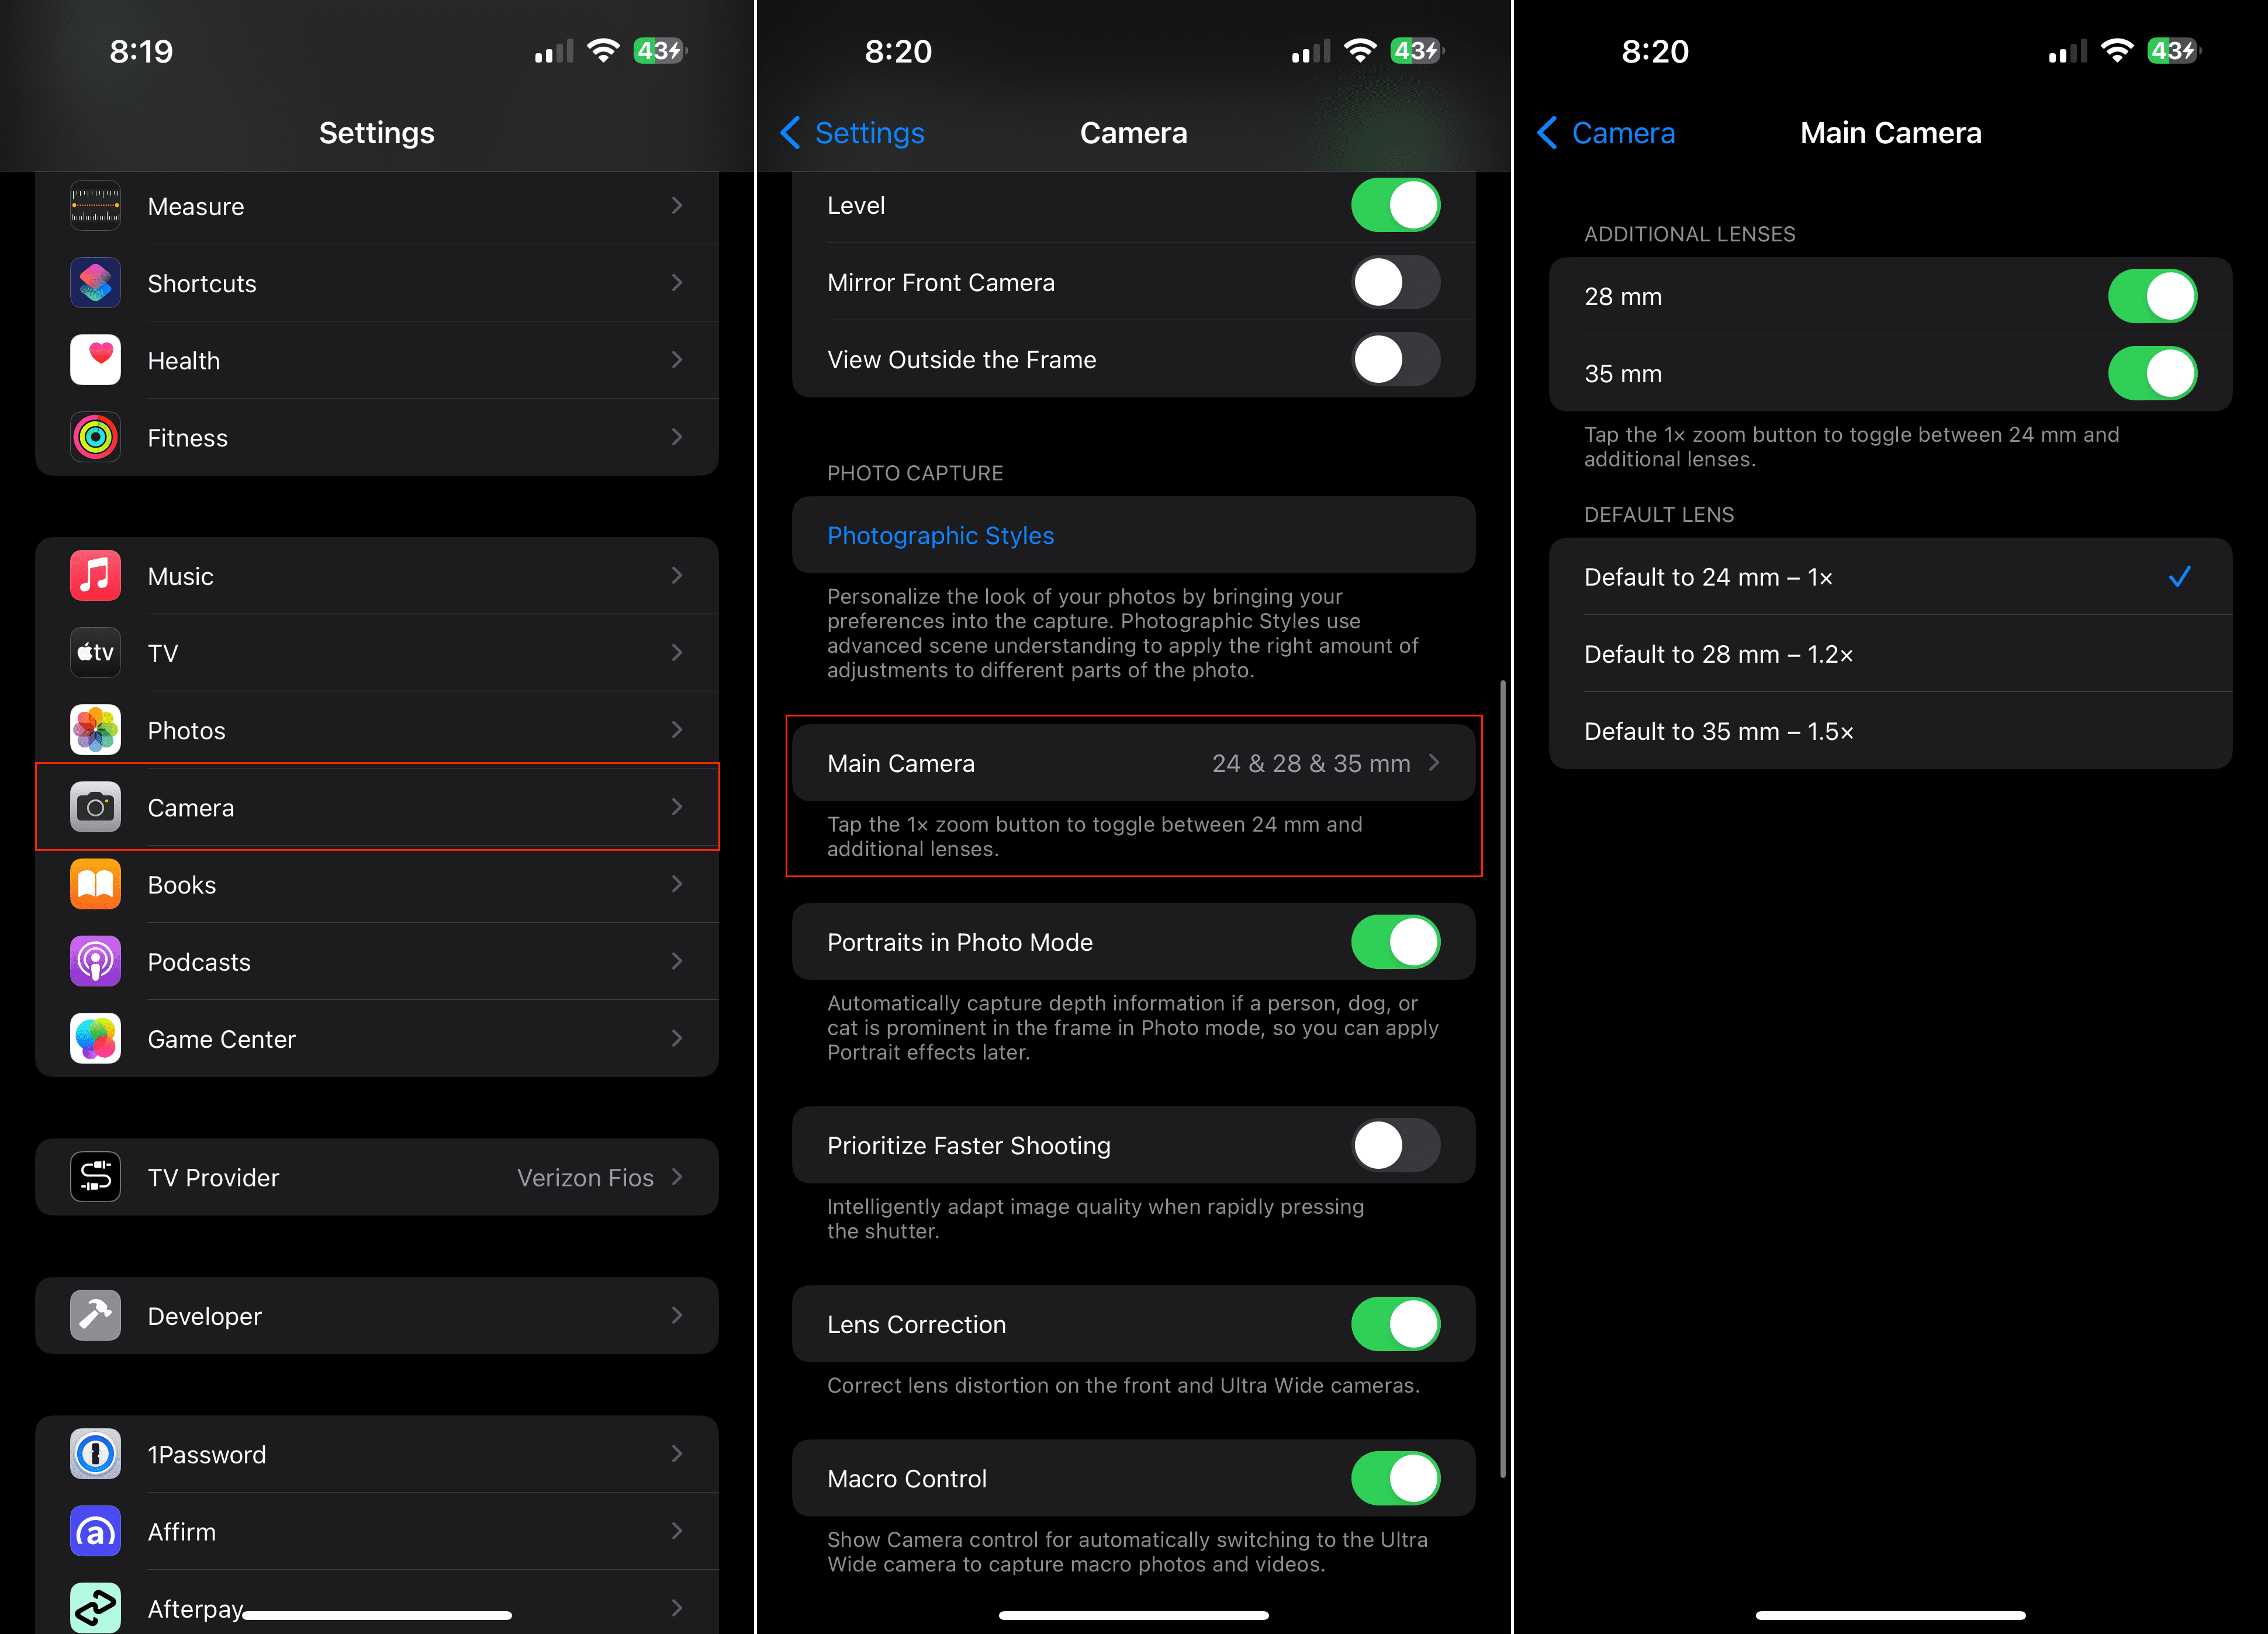Open Photos via its row chevron
Viewport: 2268px width, 1634px height.
pos(677,730)
